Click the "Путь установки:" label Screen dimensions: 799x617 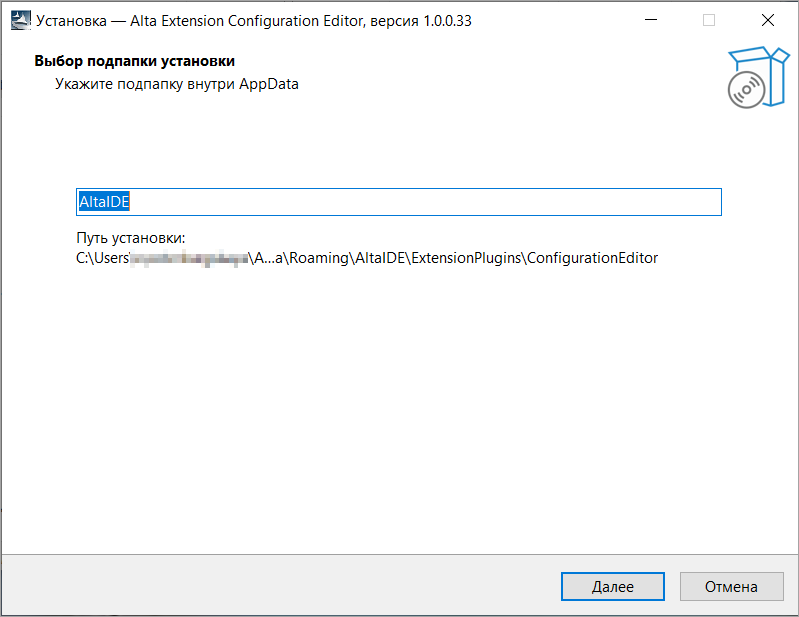point(131,238)
